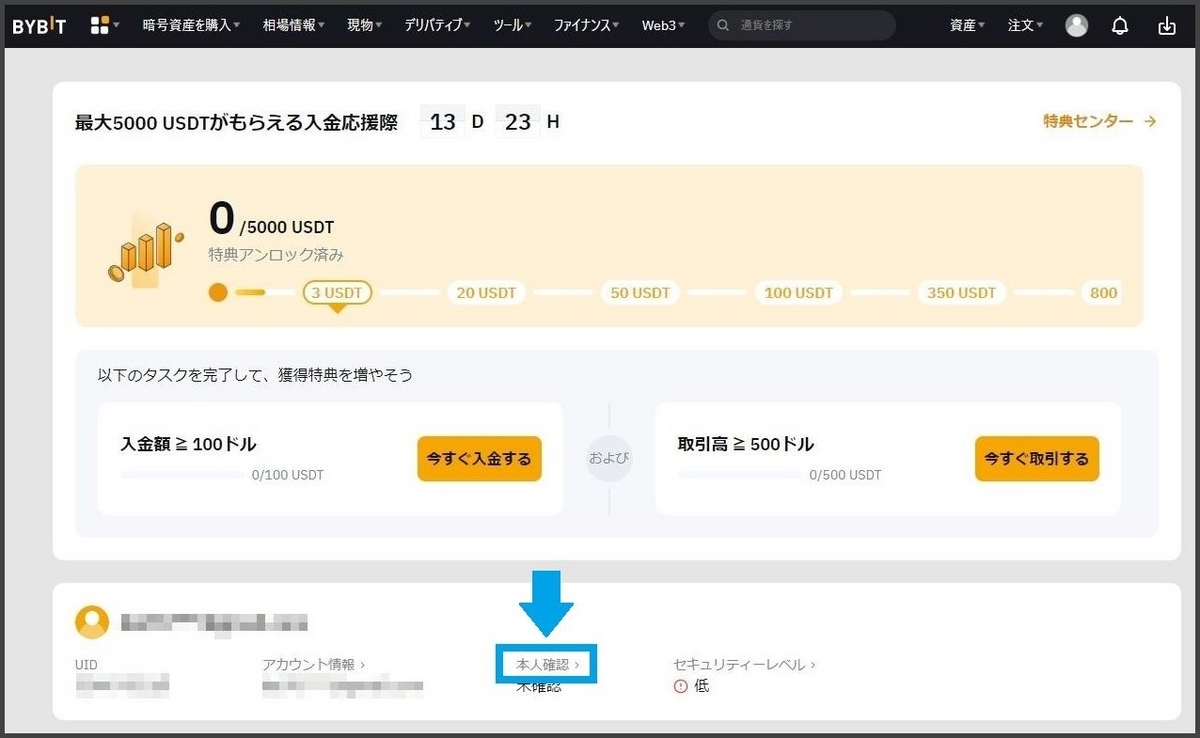The height and width of the screenshot is (738, 1200).
Task: Click the Bybit logo
Action: click(x=39, y=26)
